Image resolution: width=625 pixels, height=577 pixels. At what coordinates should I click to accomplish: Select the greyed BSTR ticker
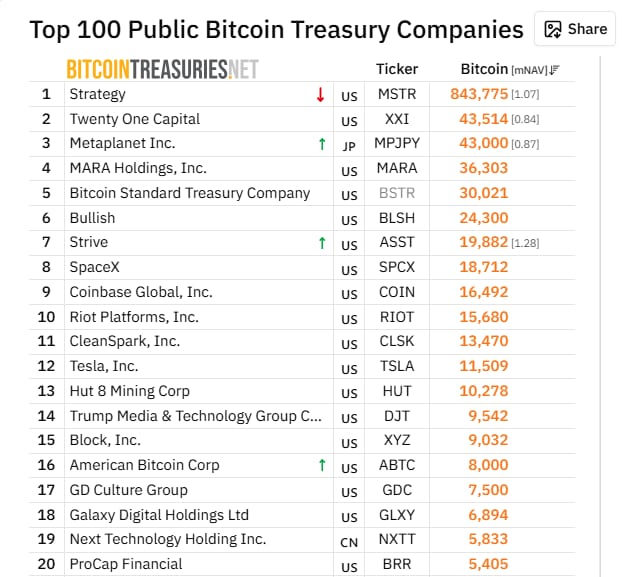397,193
